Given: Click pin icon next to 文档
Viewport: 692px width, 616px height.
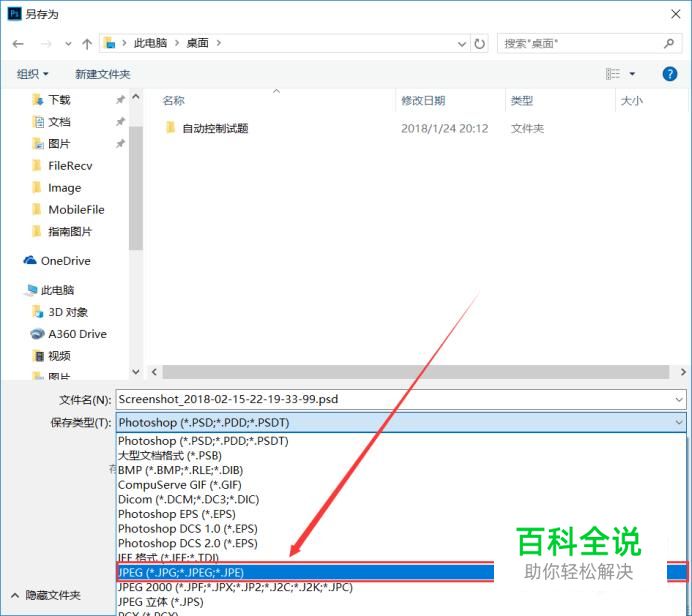Looking at the screenshot, I should [120, 122].
